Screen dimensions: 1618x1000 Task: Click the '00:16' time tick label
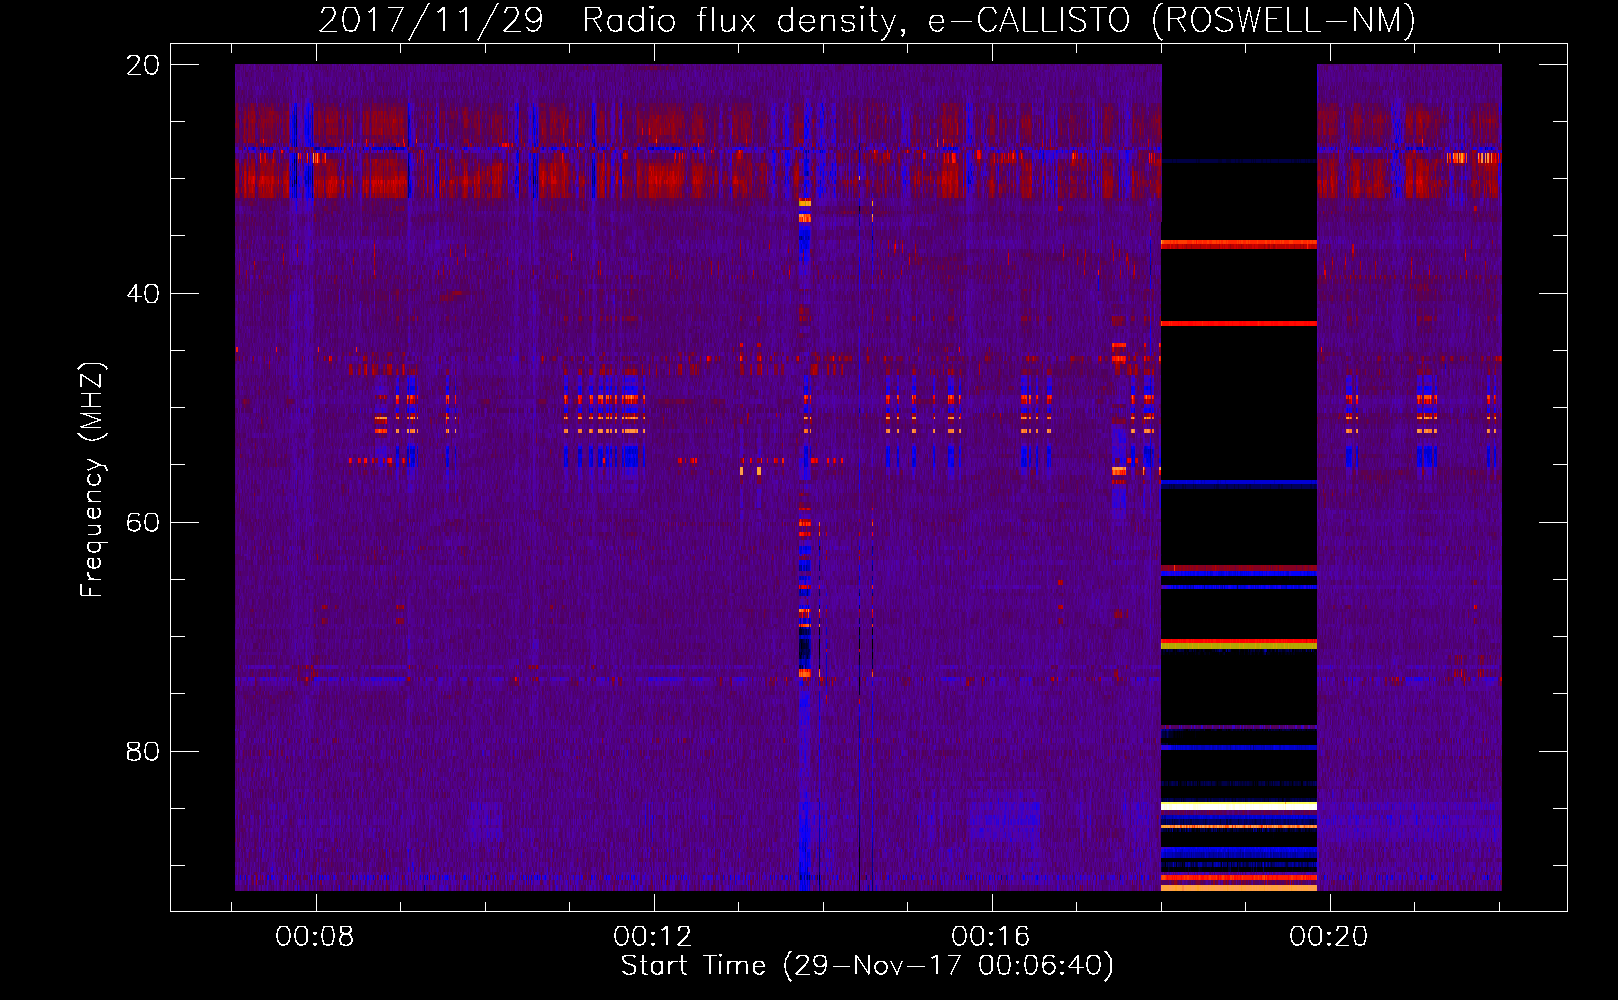pyautogui.click(x=991, y=937)
